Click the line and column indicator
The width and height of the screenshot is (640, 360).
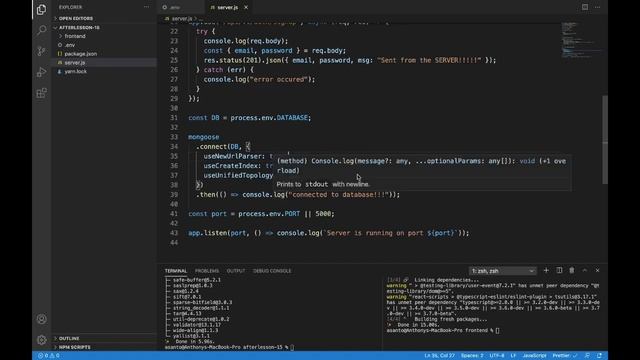(439, 356)
